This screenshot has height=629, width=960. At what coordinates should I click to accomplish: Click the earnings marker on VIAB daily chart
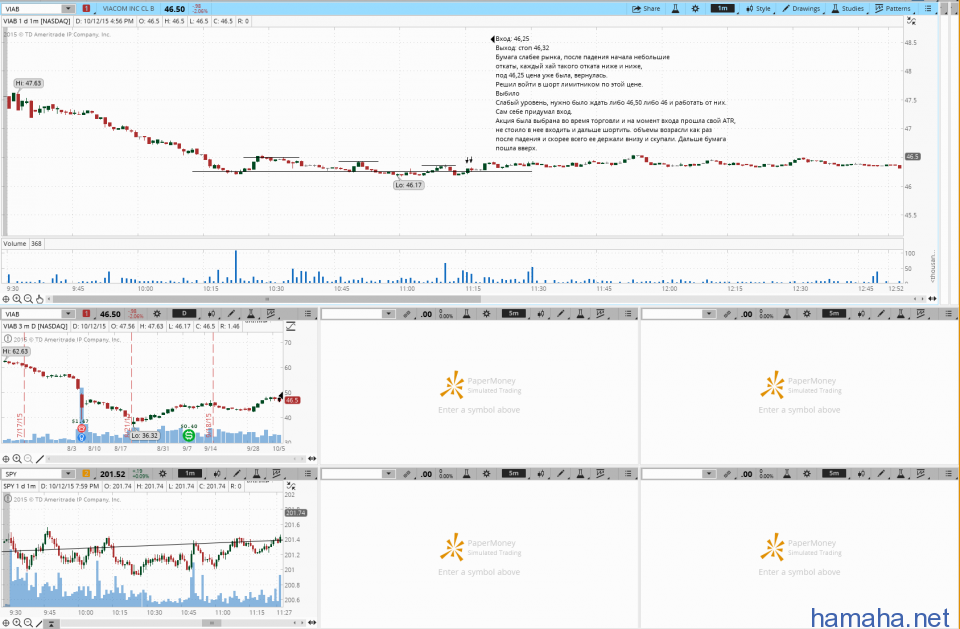coord(81,429)
